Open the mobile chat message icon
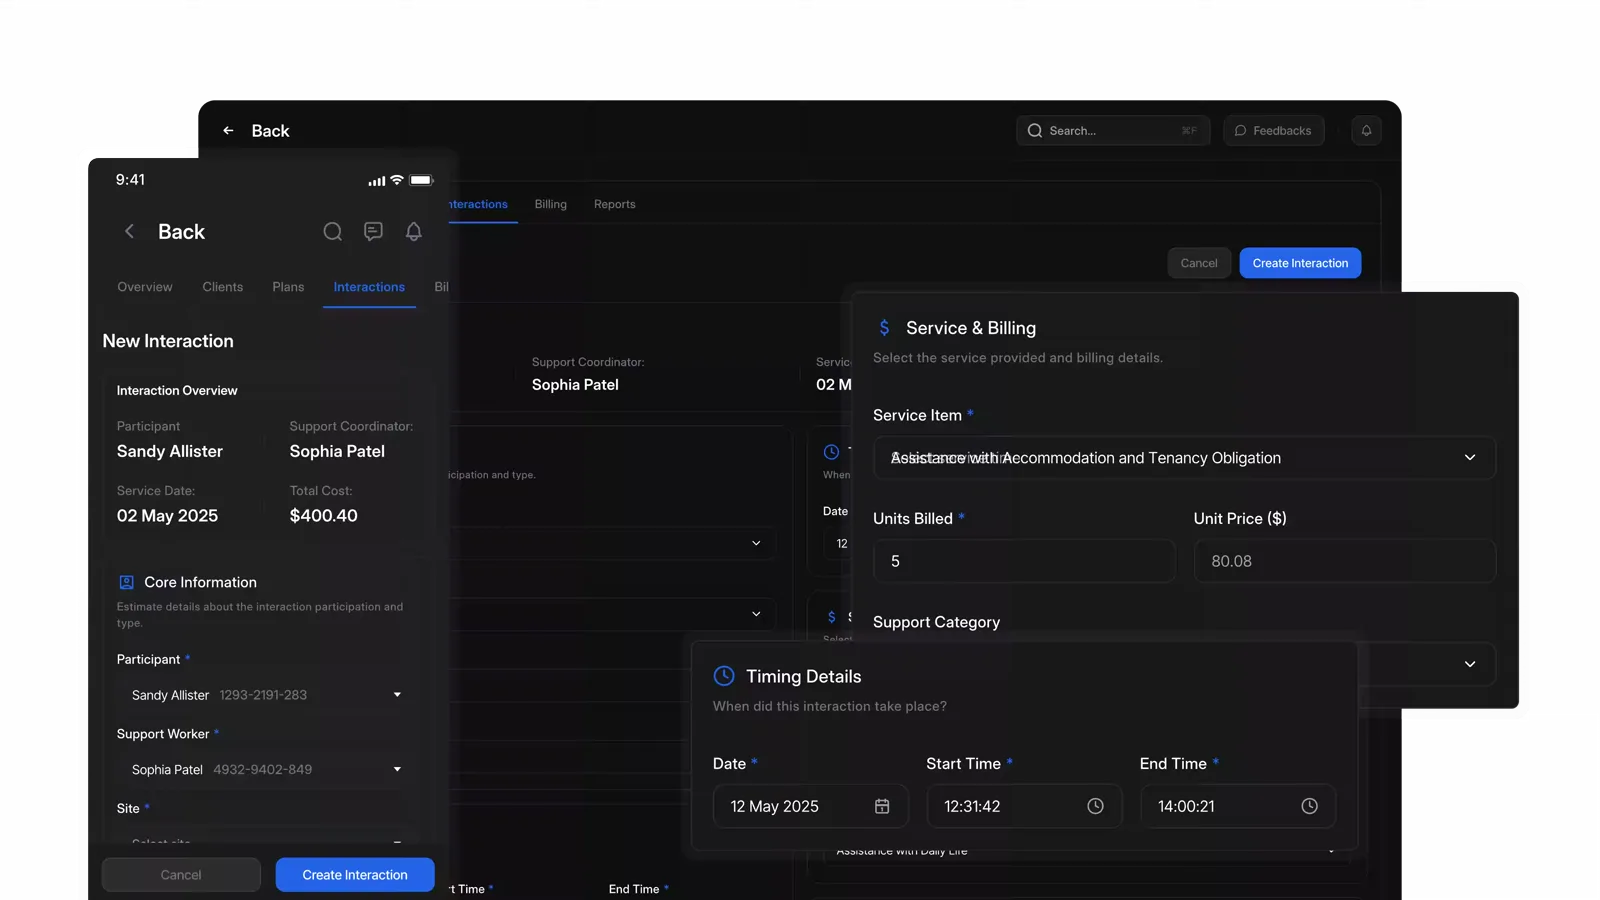Image resolution: width=1600 pixels, height=900 pixels. 373,232
